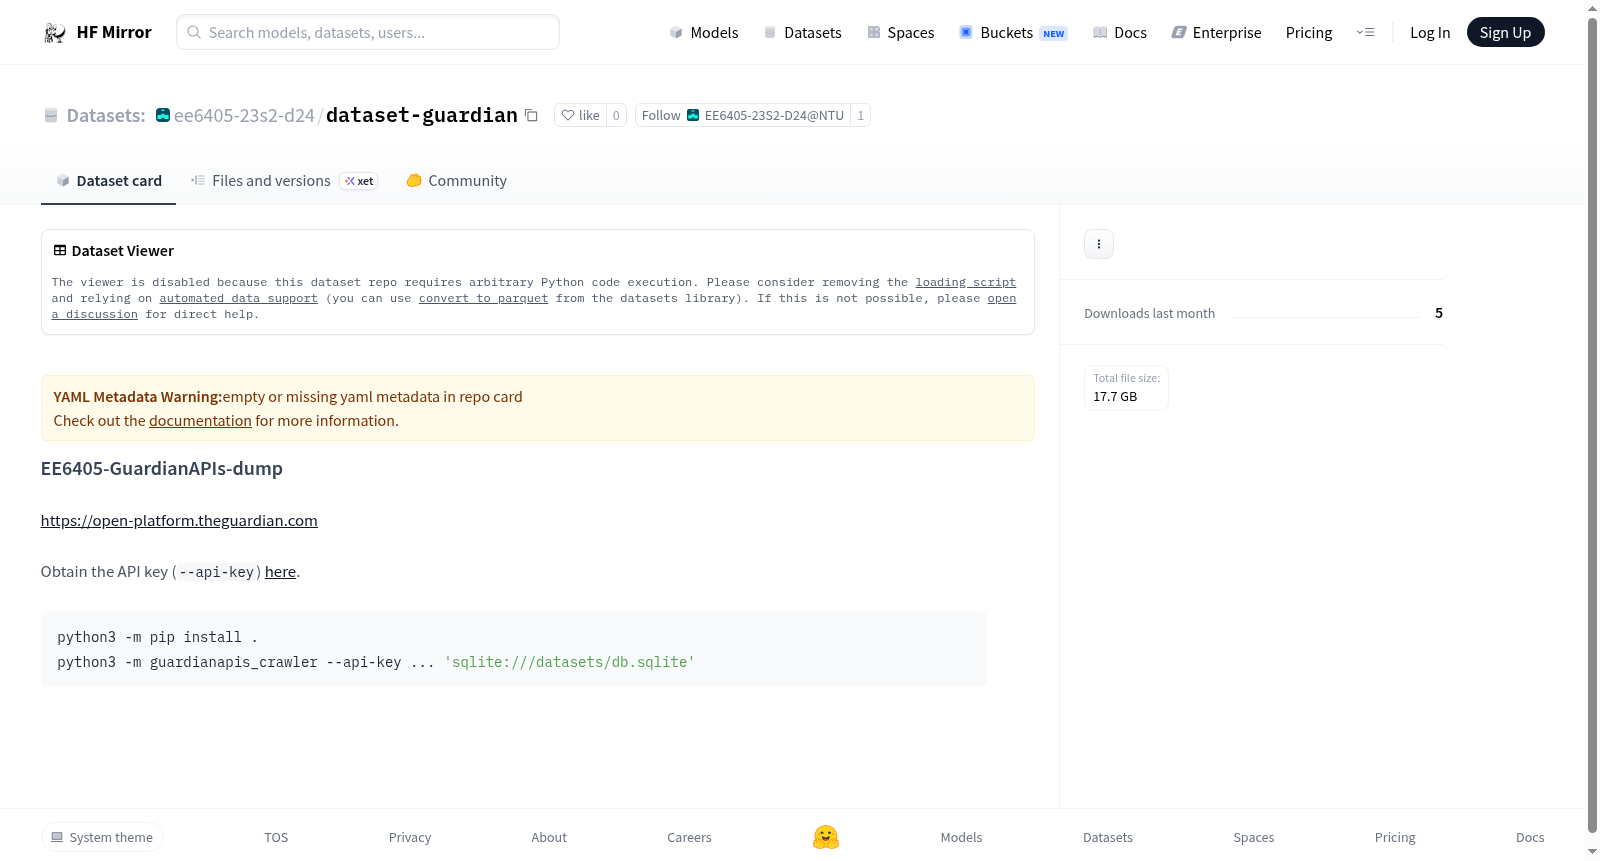
Task: Click the footer Models link
Action: 961,837
